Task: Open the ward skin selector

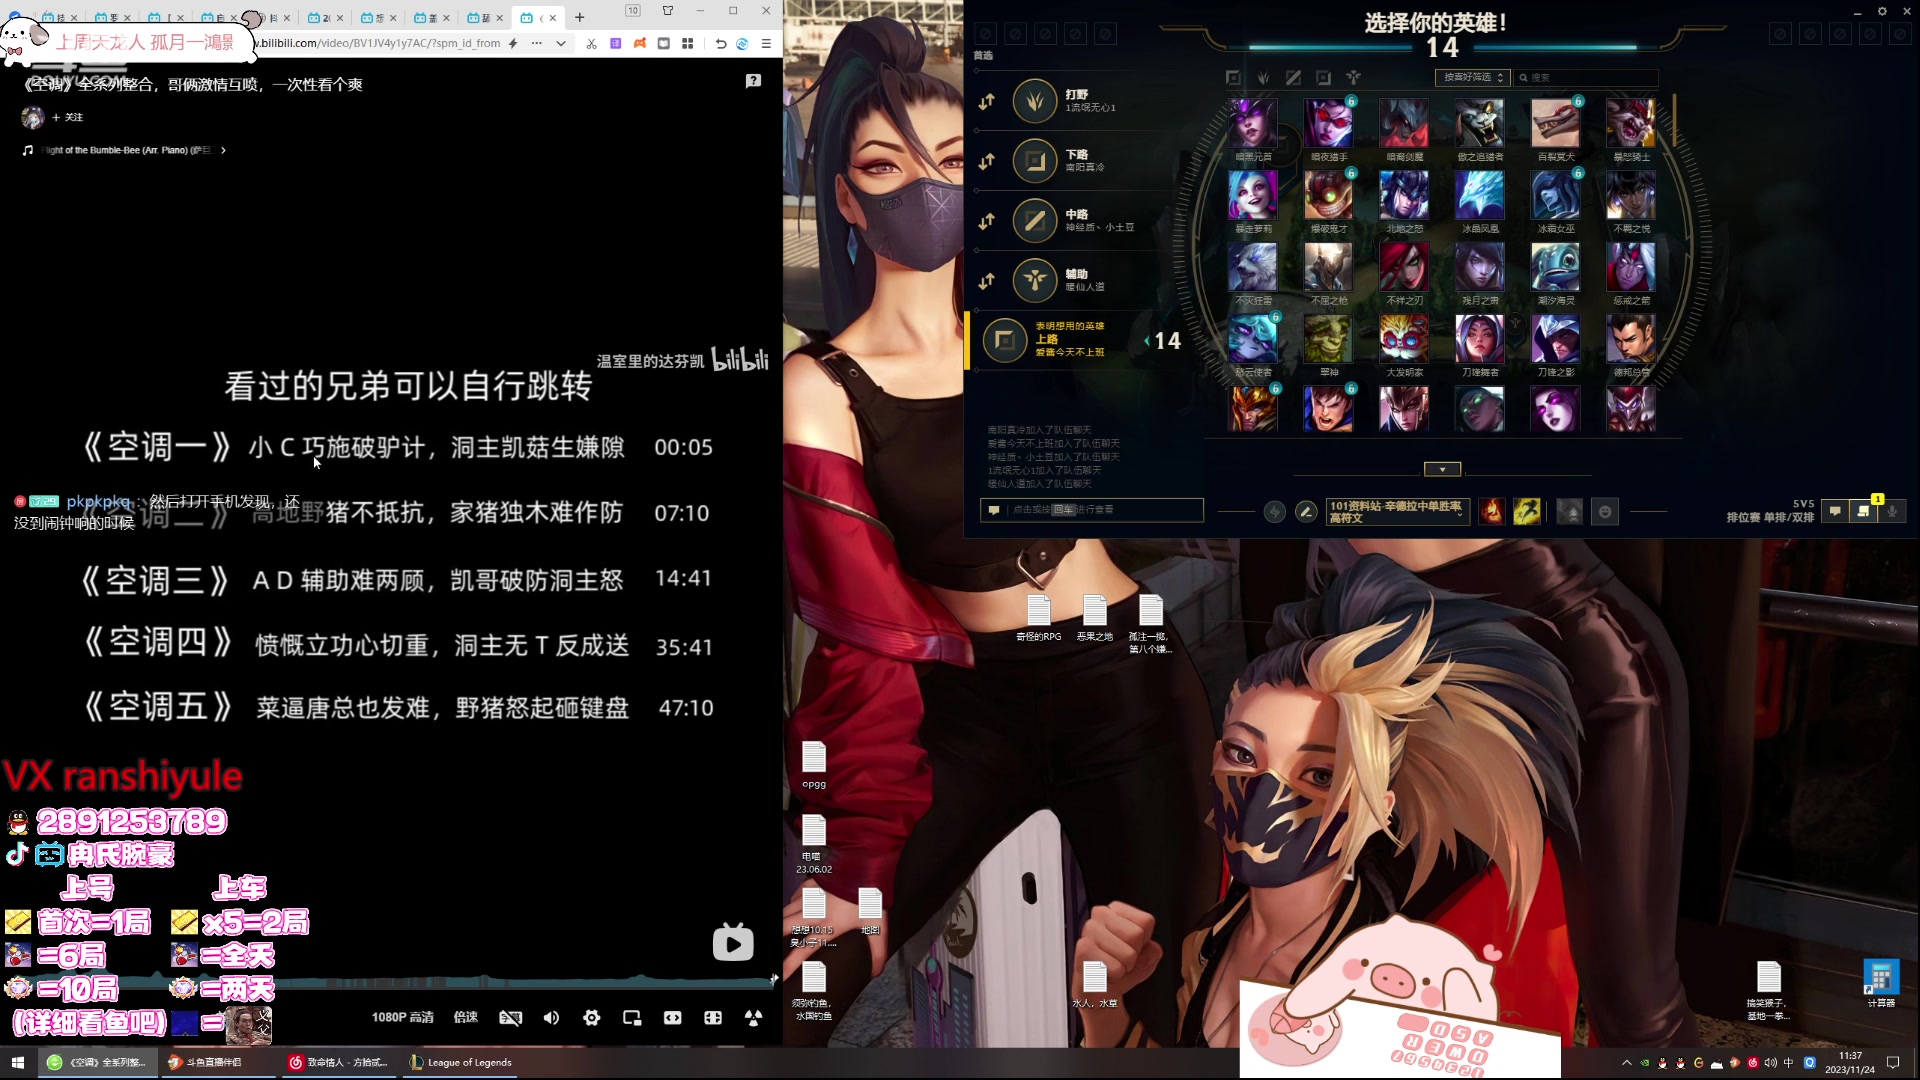Action: coord(1570,512)
